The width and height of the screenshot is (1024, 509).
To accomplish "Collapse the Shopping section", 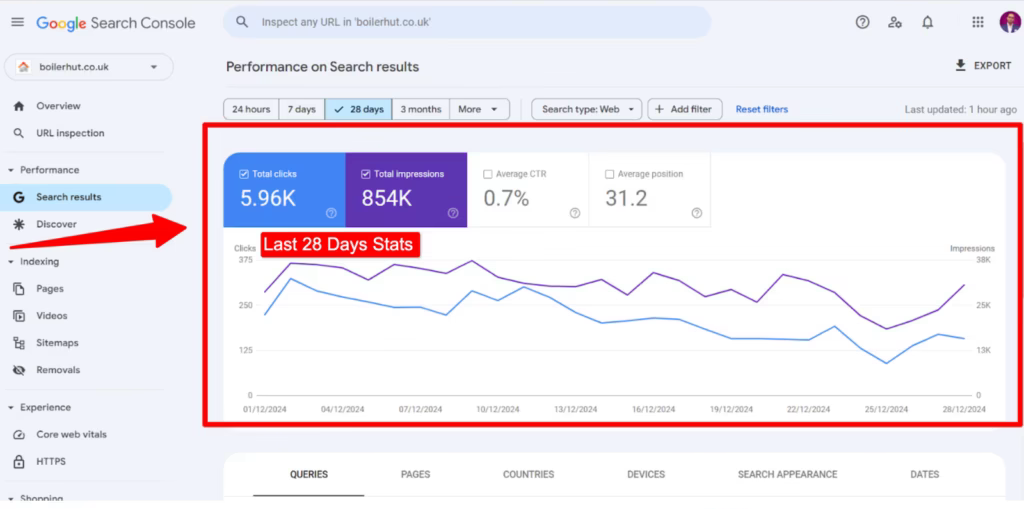I will pos(11,499).
